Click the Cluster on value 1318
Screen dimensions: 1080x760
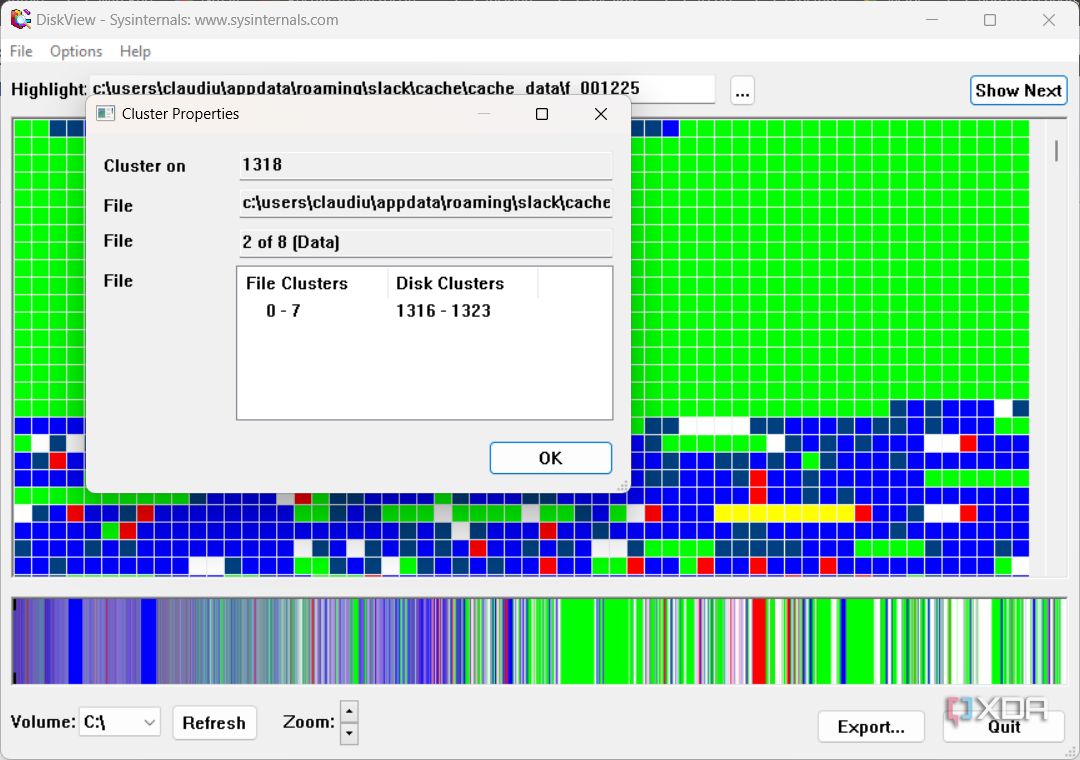tap(425, 165)
